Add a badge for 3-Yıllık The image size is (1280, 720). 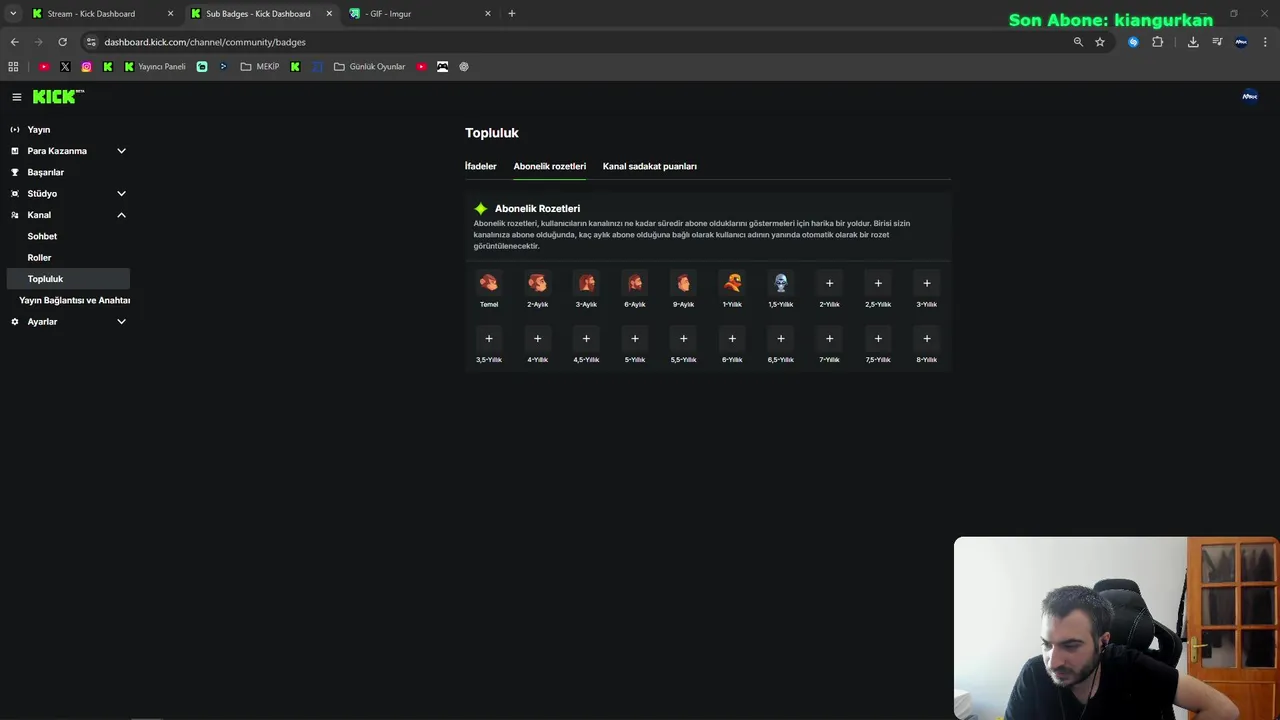coord(927,283)
